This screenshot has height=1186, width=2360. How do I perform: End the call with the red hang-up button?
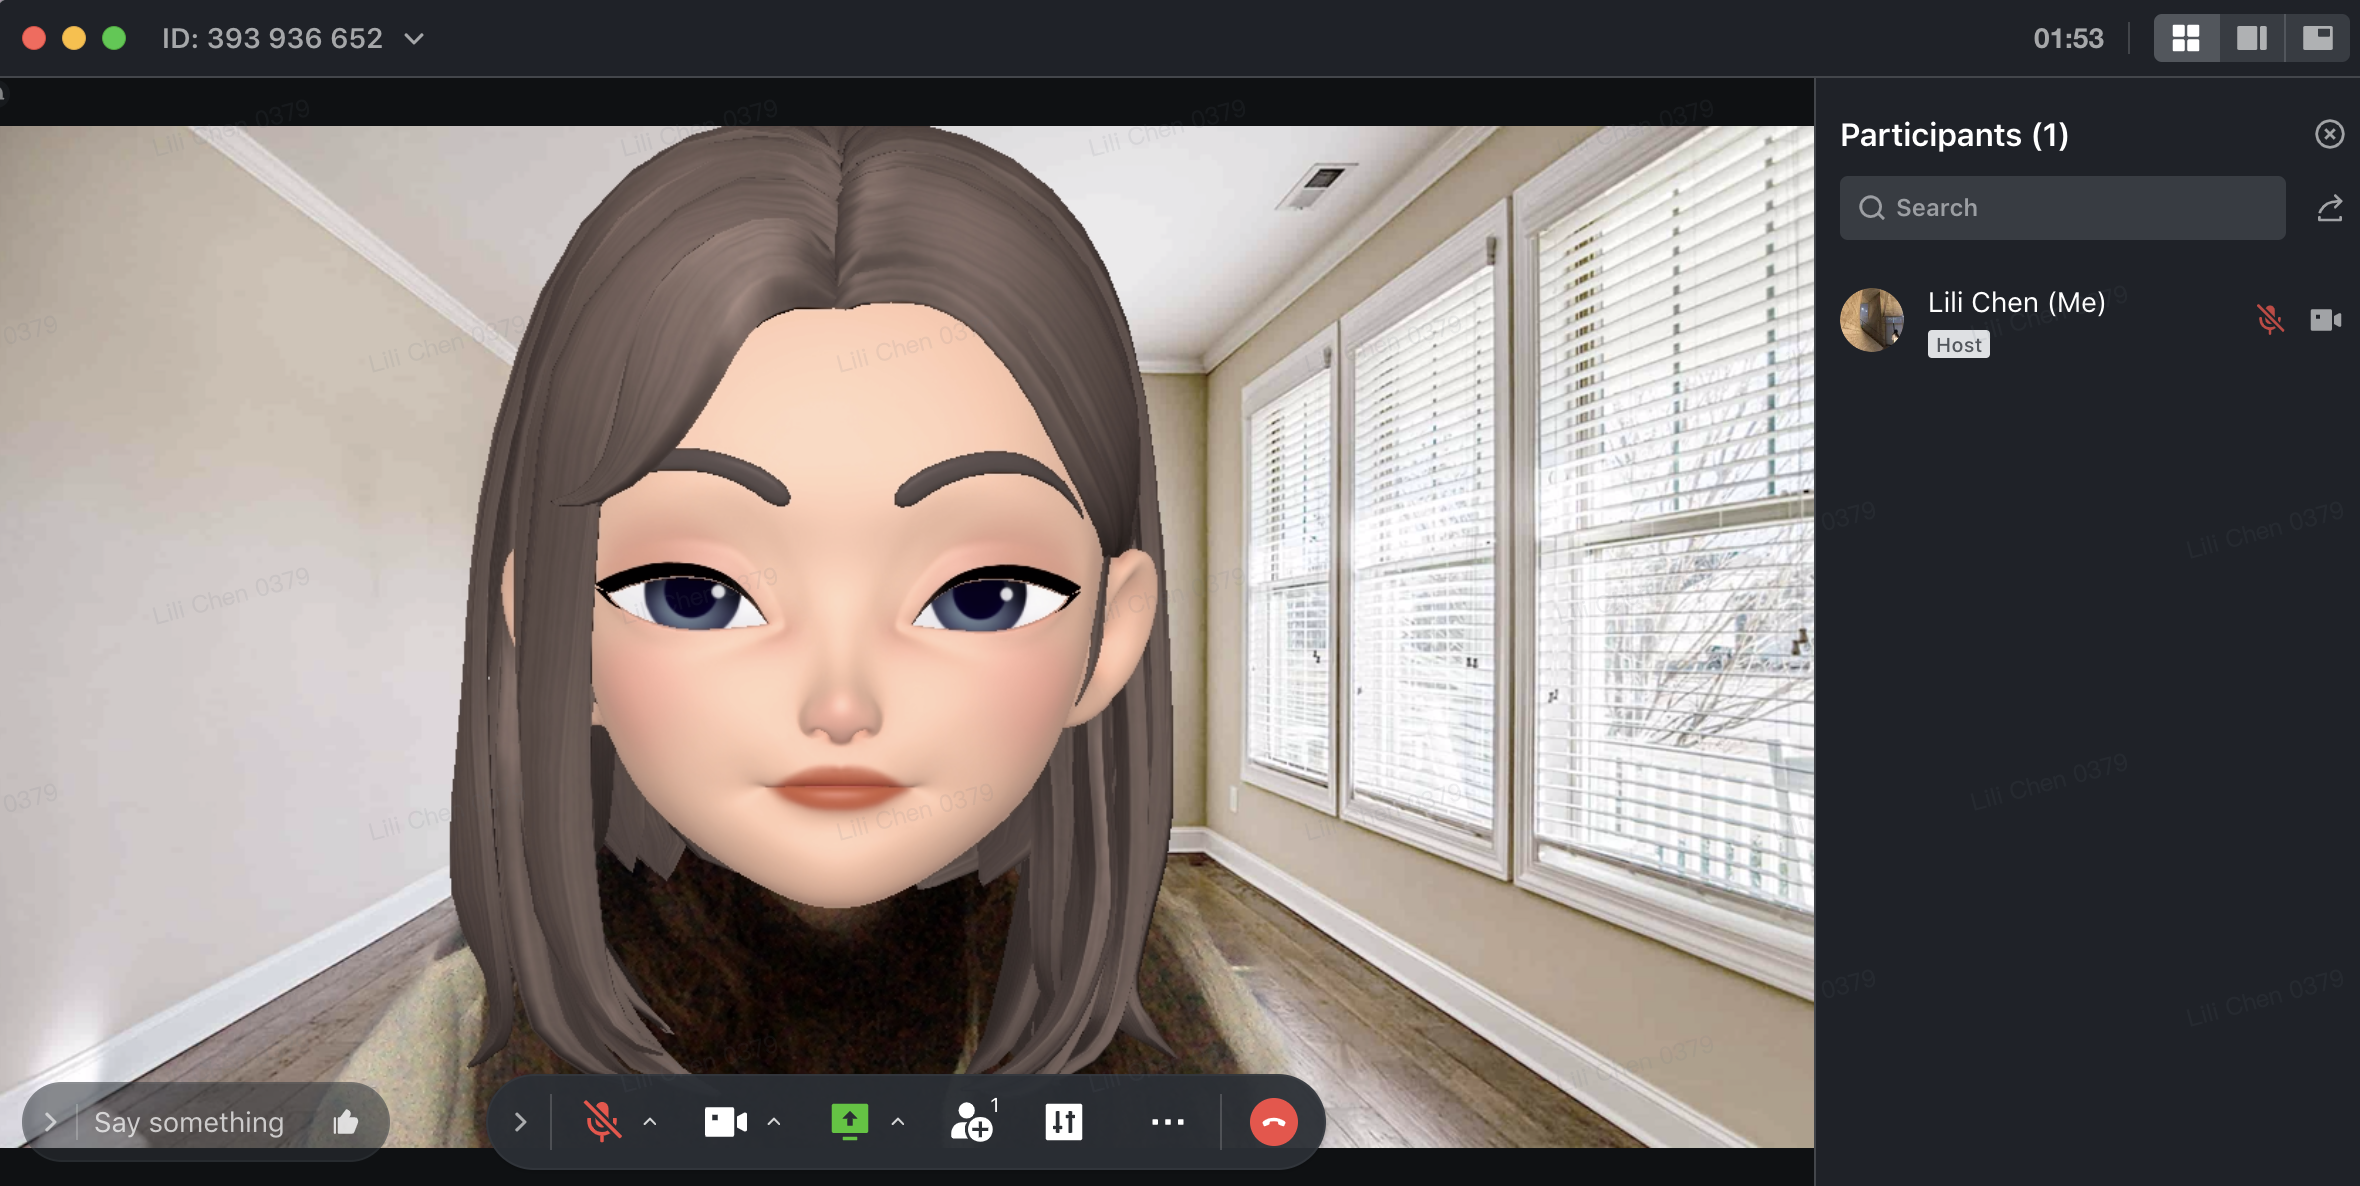coord(1273,1121)
